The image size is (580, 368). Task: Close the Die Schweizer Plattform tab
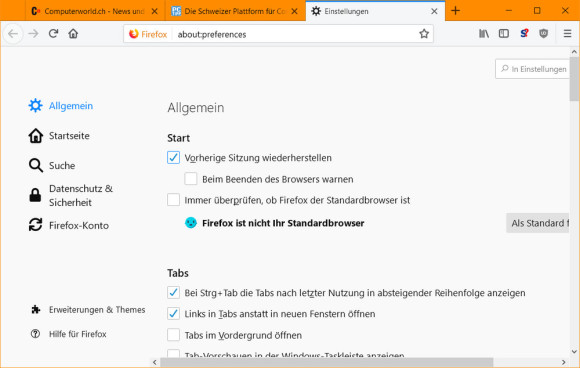pyautogui.click(x=294, y=11)
